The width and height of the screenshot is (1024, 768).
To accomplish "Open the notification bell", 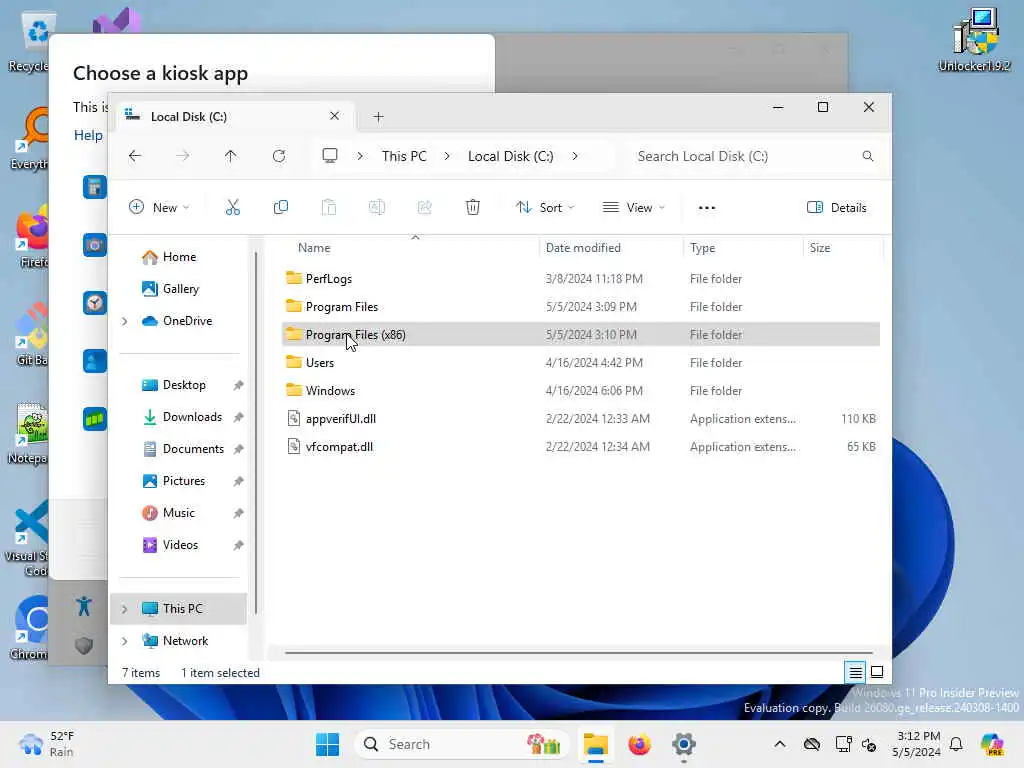I will (956, 744).
